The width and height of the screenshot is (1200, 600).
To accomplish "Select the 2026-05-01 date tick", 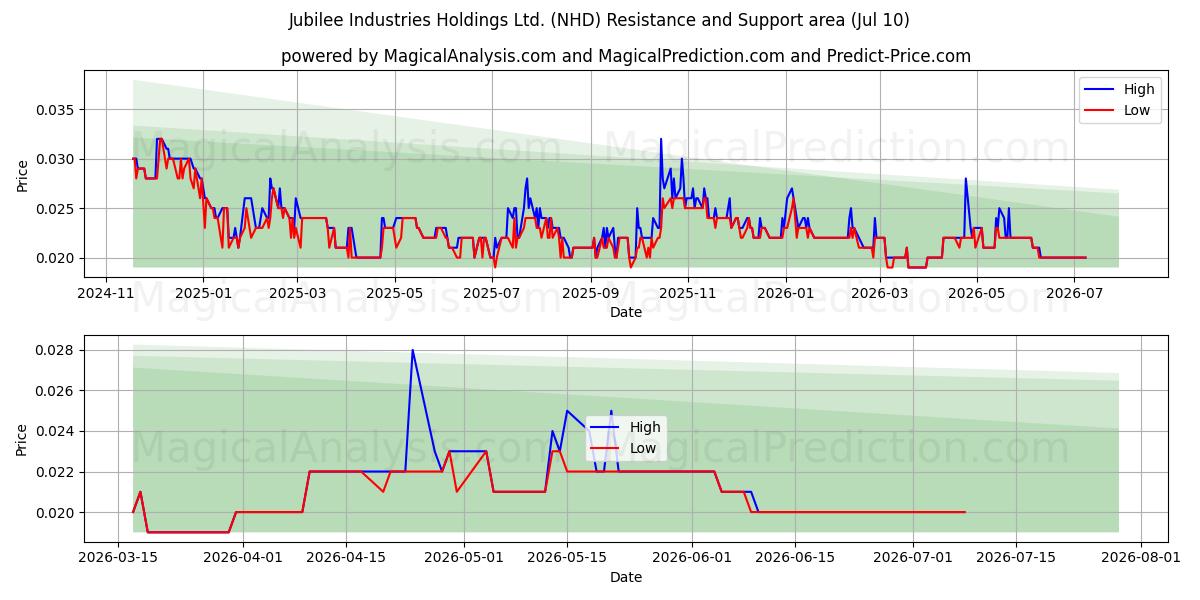I will point(464,557).
